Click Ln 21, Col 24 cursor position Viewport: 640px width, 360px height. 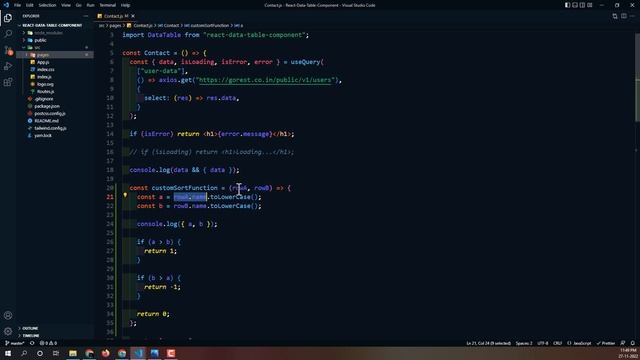pyautogui.click(x=489, y=343)
